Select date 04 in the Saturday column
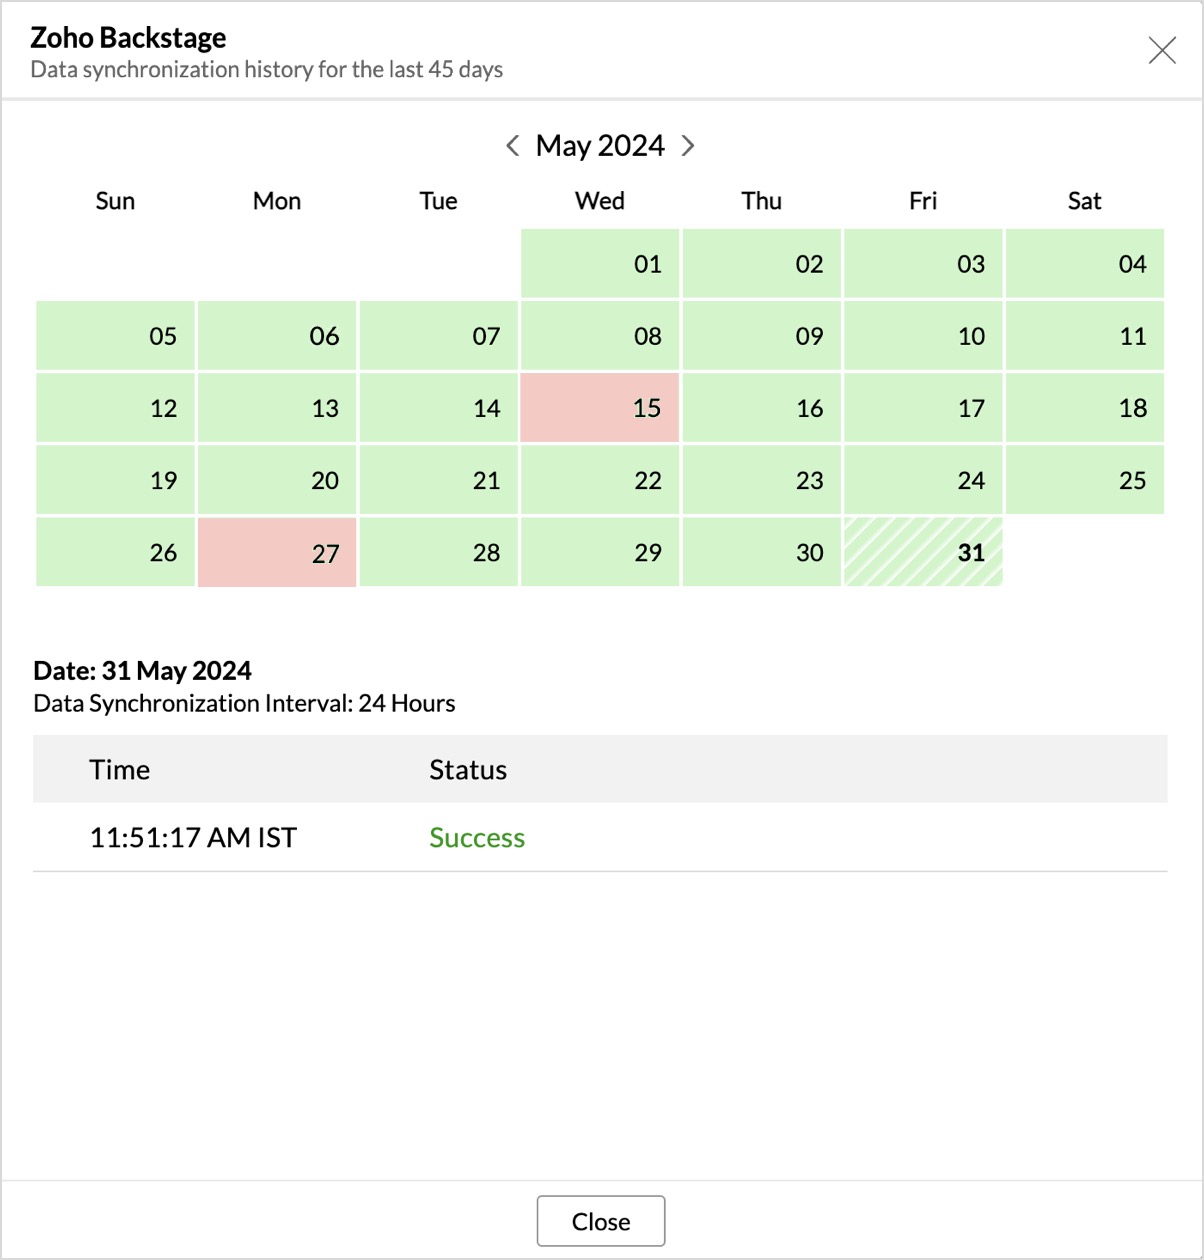 [1085, 264]
